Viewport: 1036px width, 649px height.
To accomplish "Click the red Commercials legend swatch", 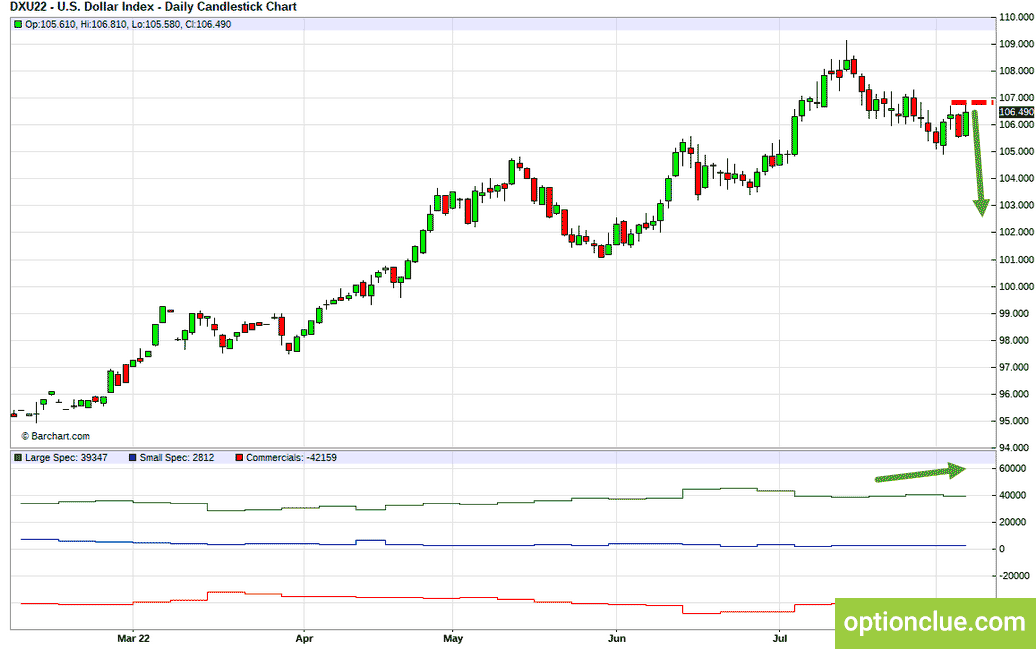I will 239,457.
